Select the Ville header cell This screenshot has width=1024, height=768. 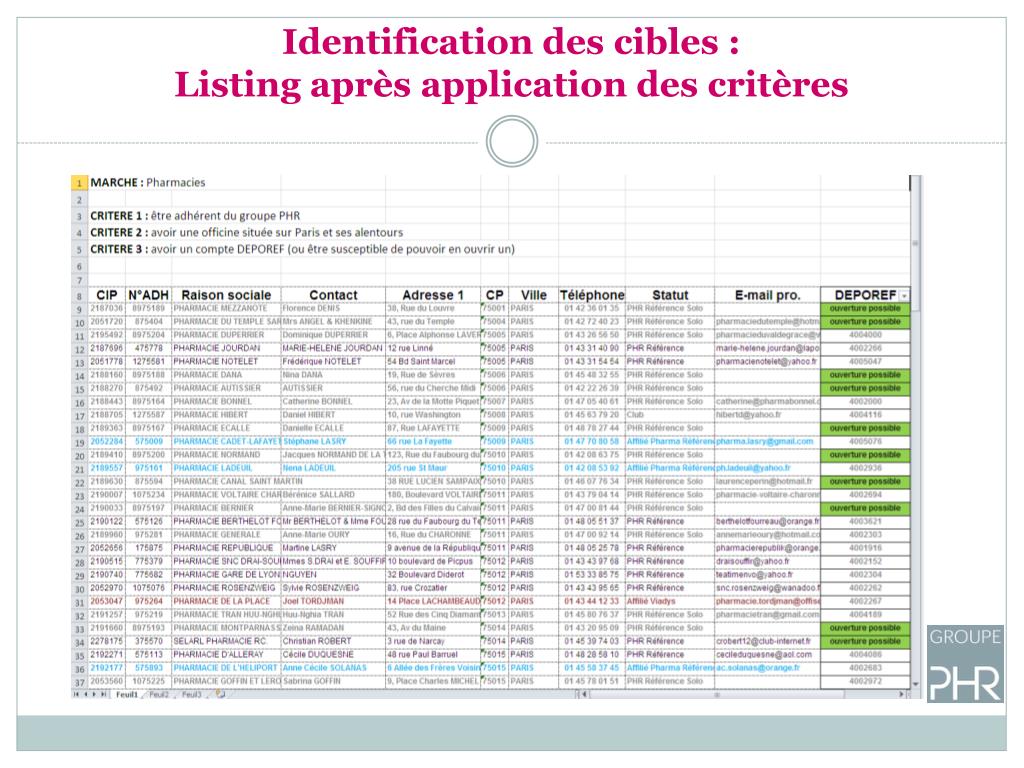pyautogui.click(x=534, y=295)
